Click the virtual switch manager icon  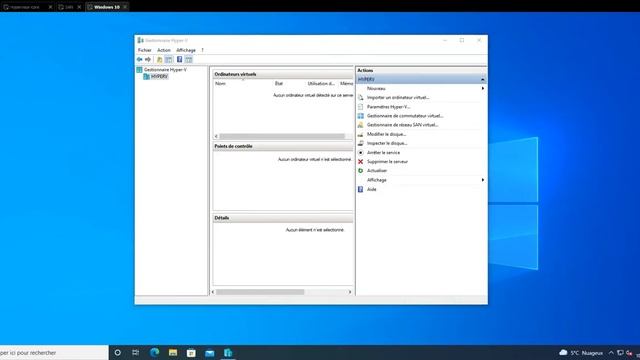tap(360, 116)
